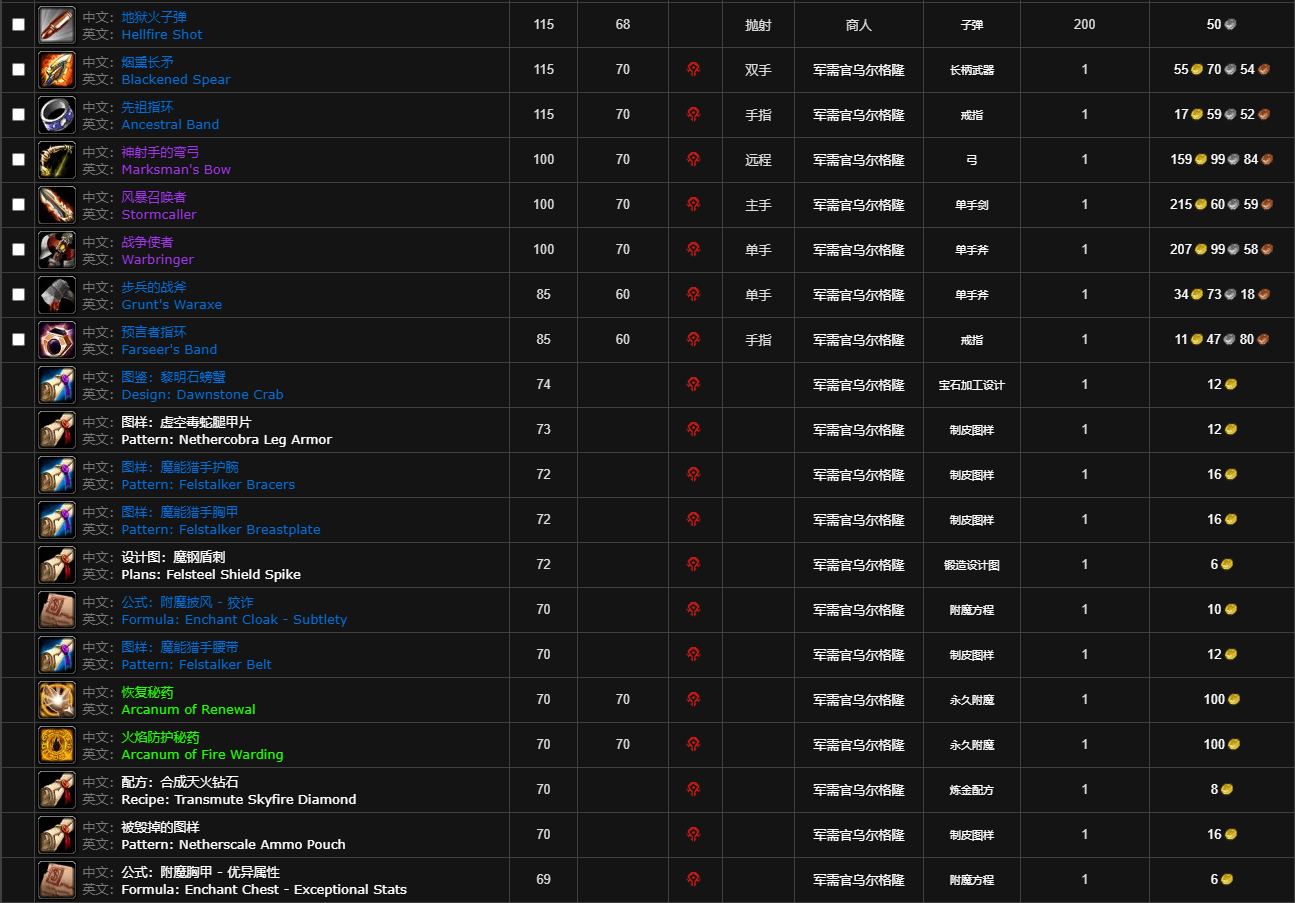Image resolution: width=1295 pixels, height=903 pixels.
Task: Click the 长柄武器 type cell for Blackened Spear
Action: pos(972,70)
